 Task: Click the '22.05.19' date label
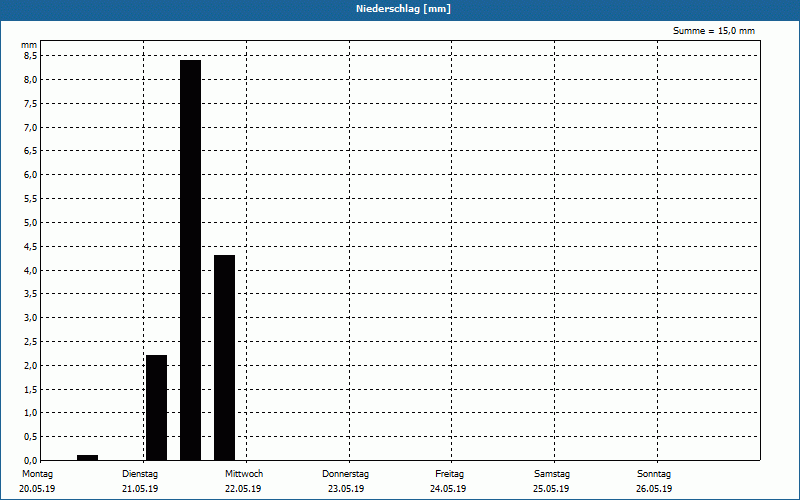pyautogui.click(x=243, y=489)
